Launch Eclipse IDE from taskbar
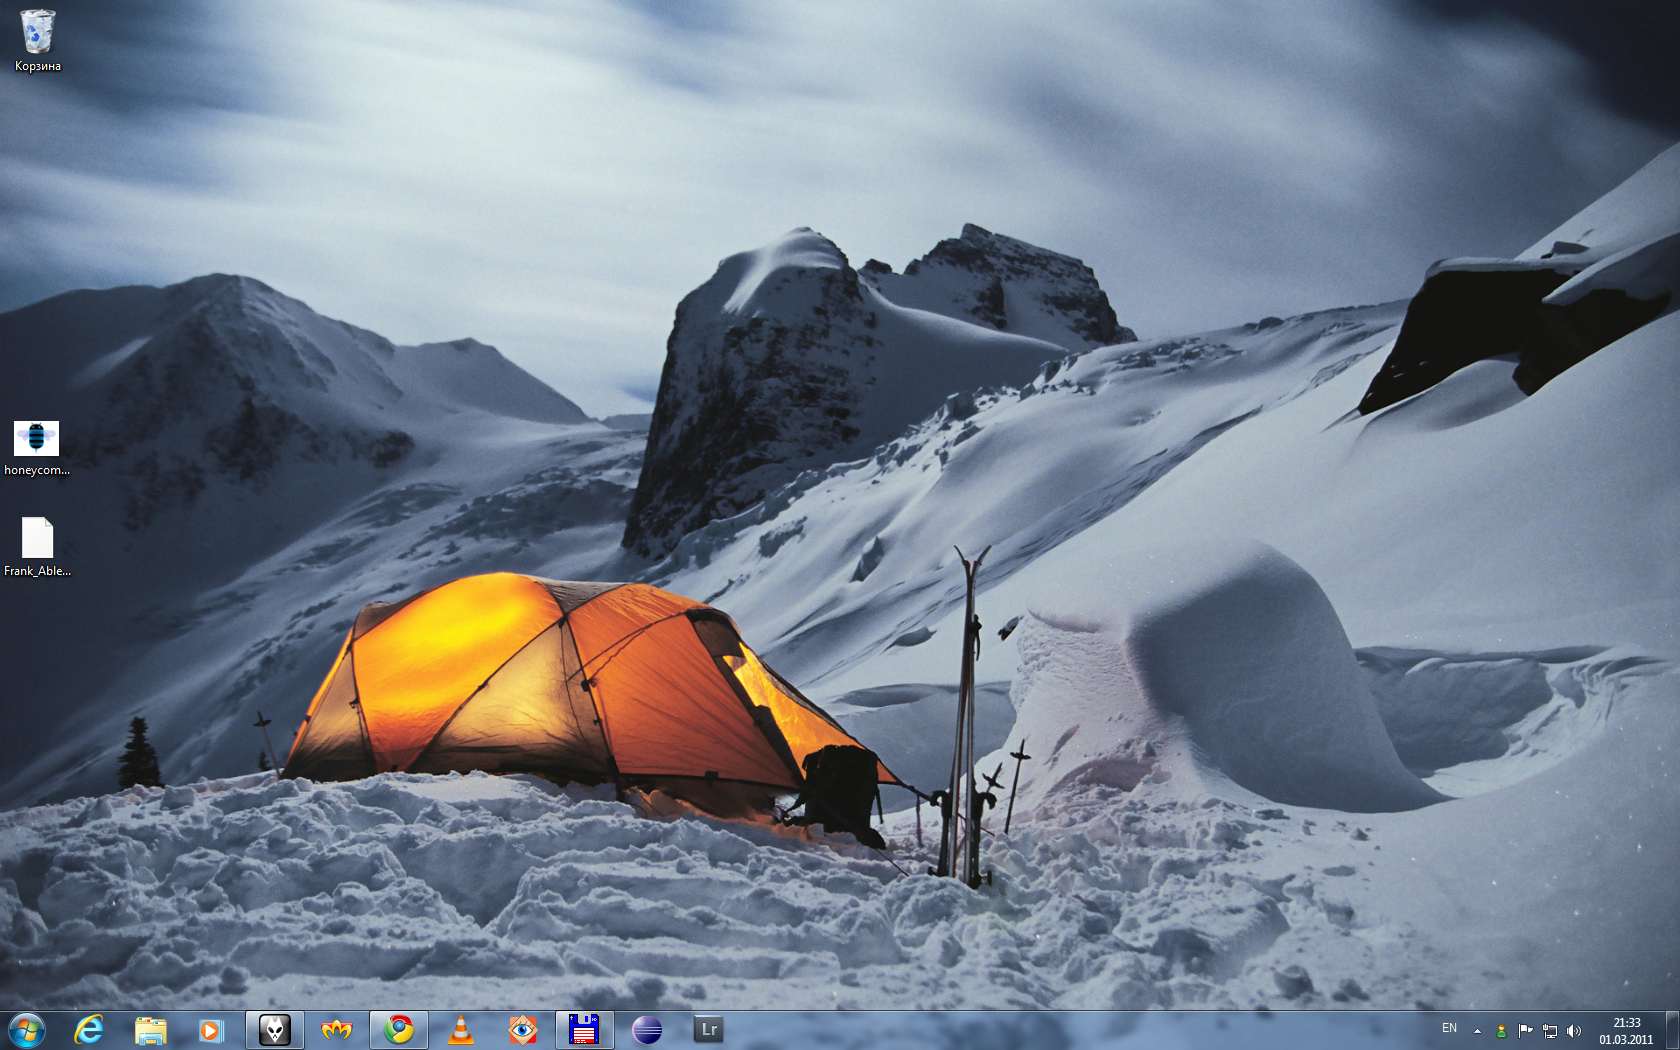 tap(647, 1029)
